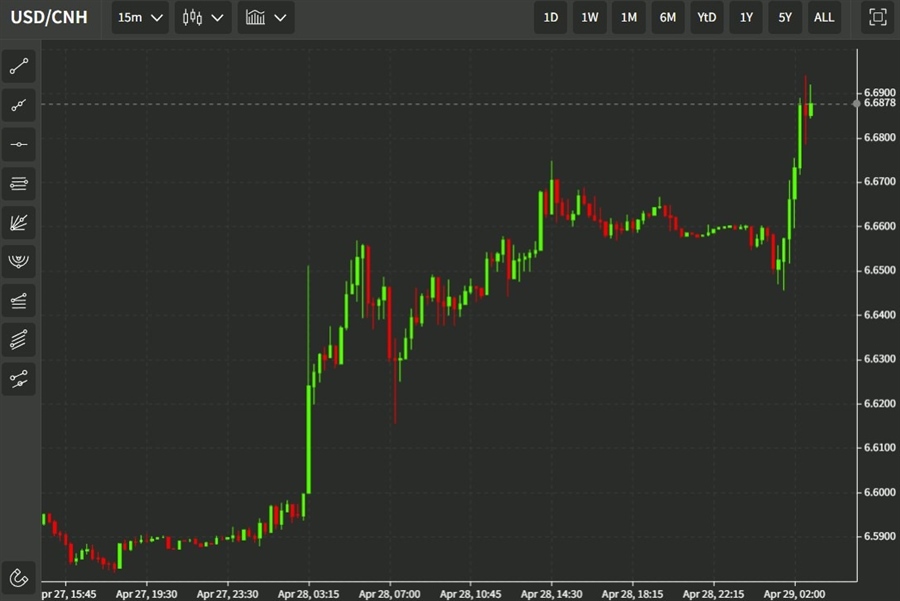
Task: Click the 6.6700 price axis label
Action: 879,181
